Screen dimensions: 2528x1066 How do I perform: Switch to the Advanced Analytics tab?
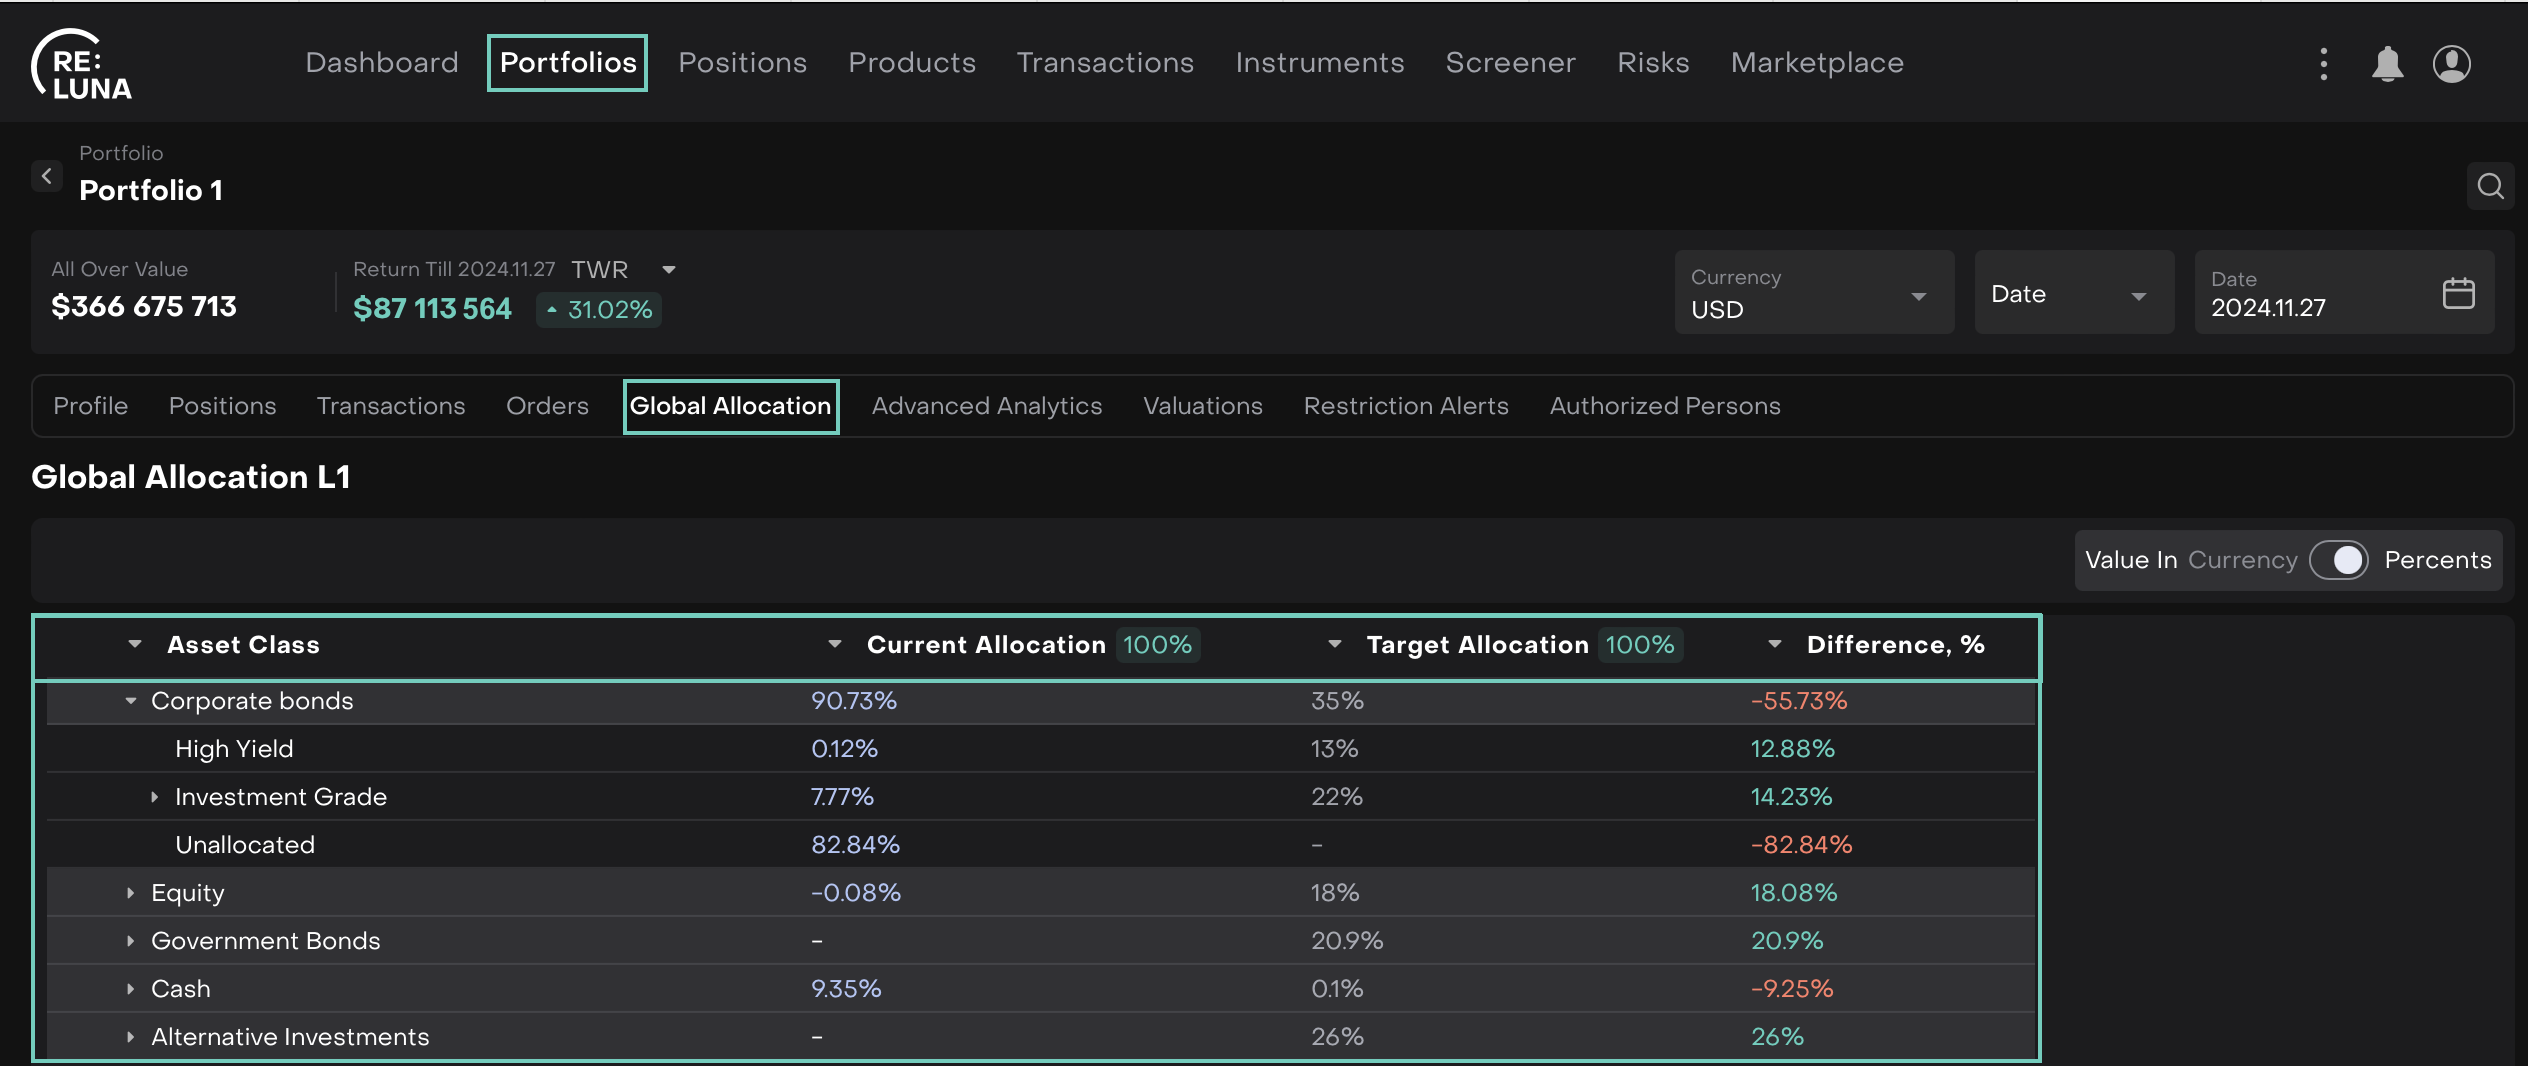[986, 406]
